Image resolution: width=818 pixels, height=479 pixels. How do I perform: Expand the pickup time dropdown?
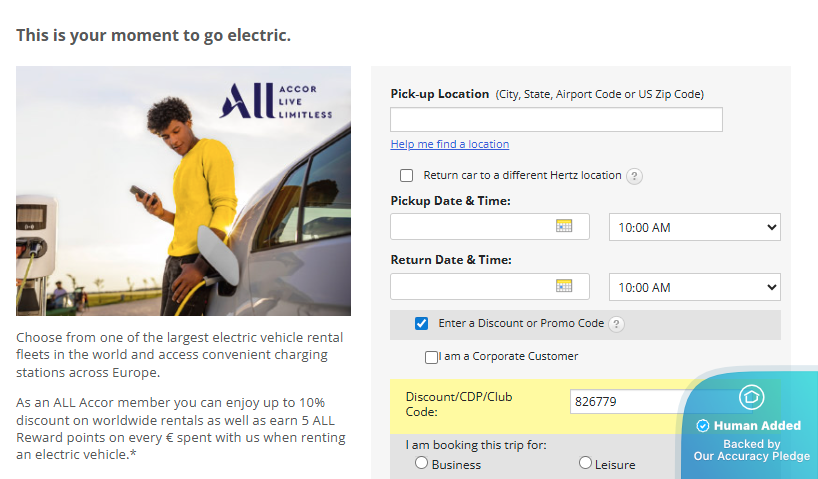694,227
